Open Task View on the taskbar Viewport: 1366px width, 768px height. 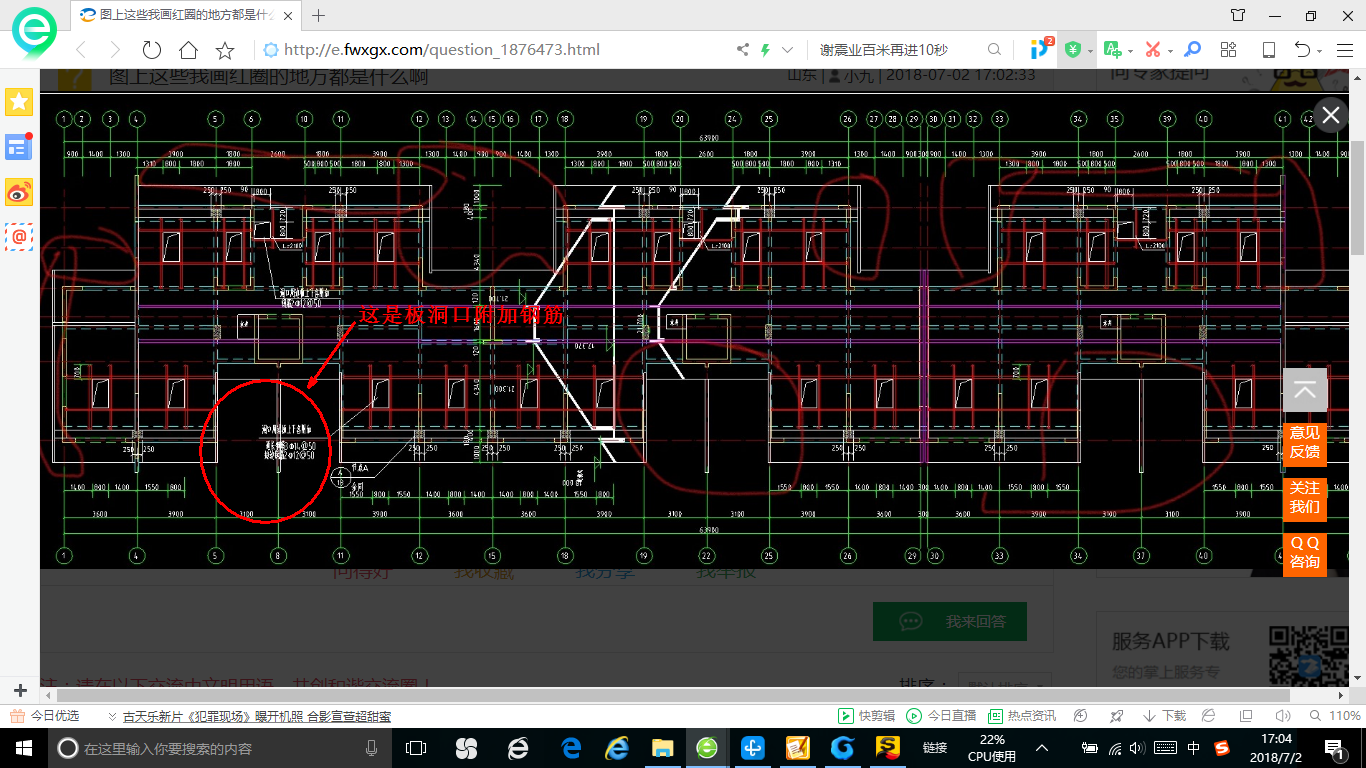[x=416, y=748]
